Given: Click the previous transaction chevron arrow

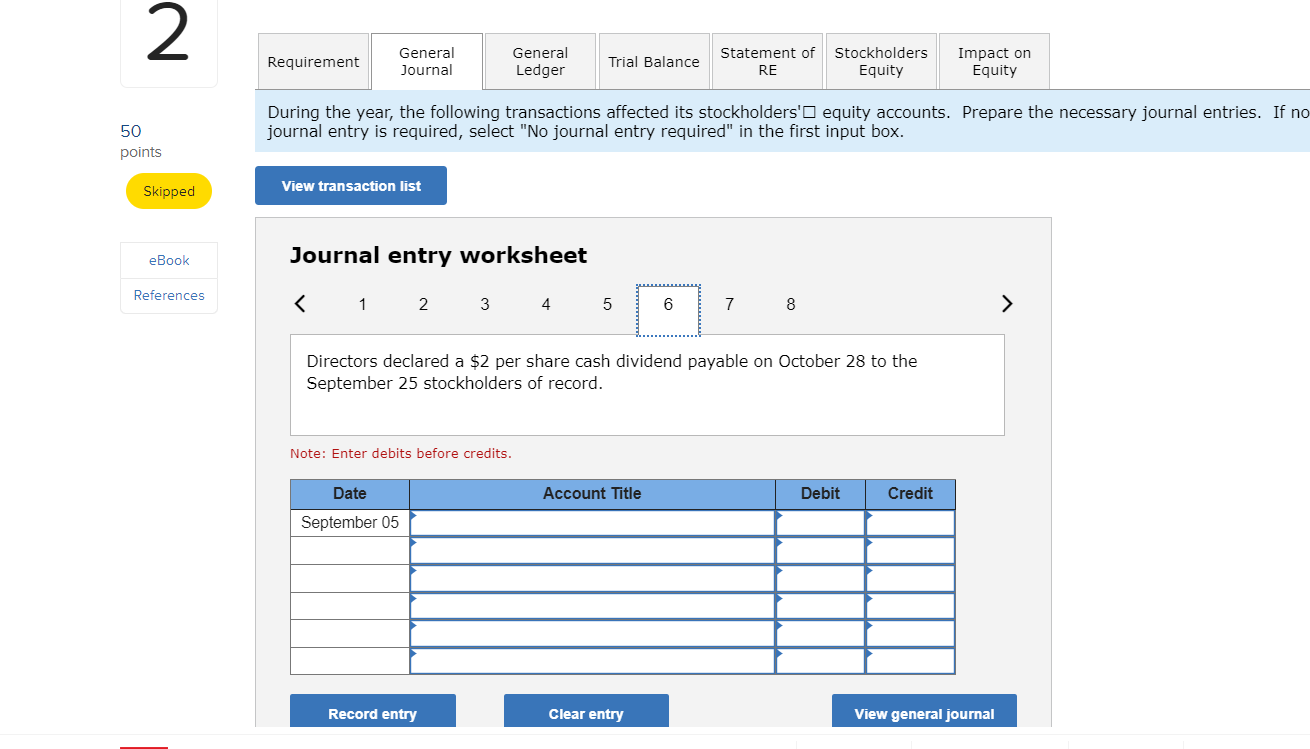Looking at the screenshot, I should point(299,303).
